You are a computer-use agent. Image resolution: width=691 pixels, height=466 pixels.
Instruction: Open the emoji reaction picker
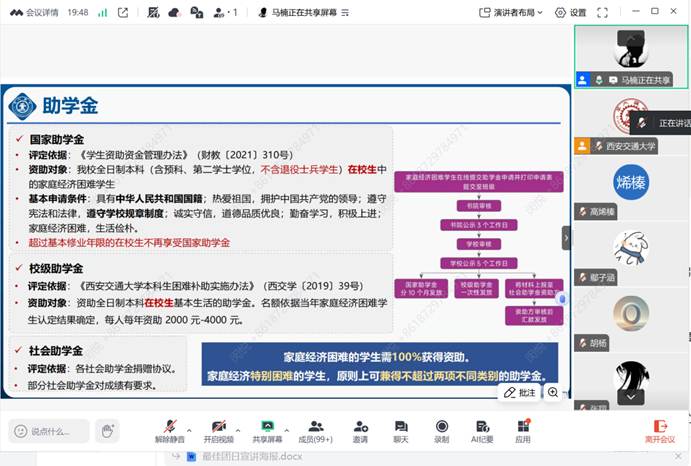tap(21, 431)
